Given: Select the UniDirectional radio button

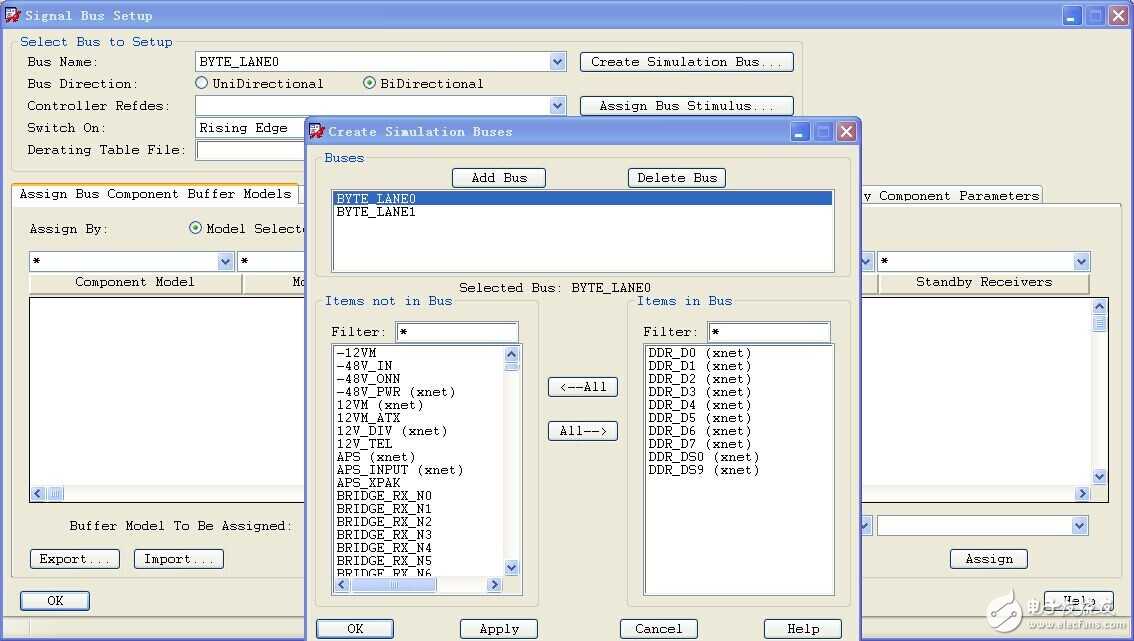Looking at the screenshot, I should tap(202, 83).
